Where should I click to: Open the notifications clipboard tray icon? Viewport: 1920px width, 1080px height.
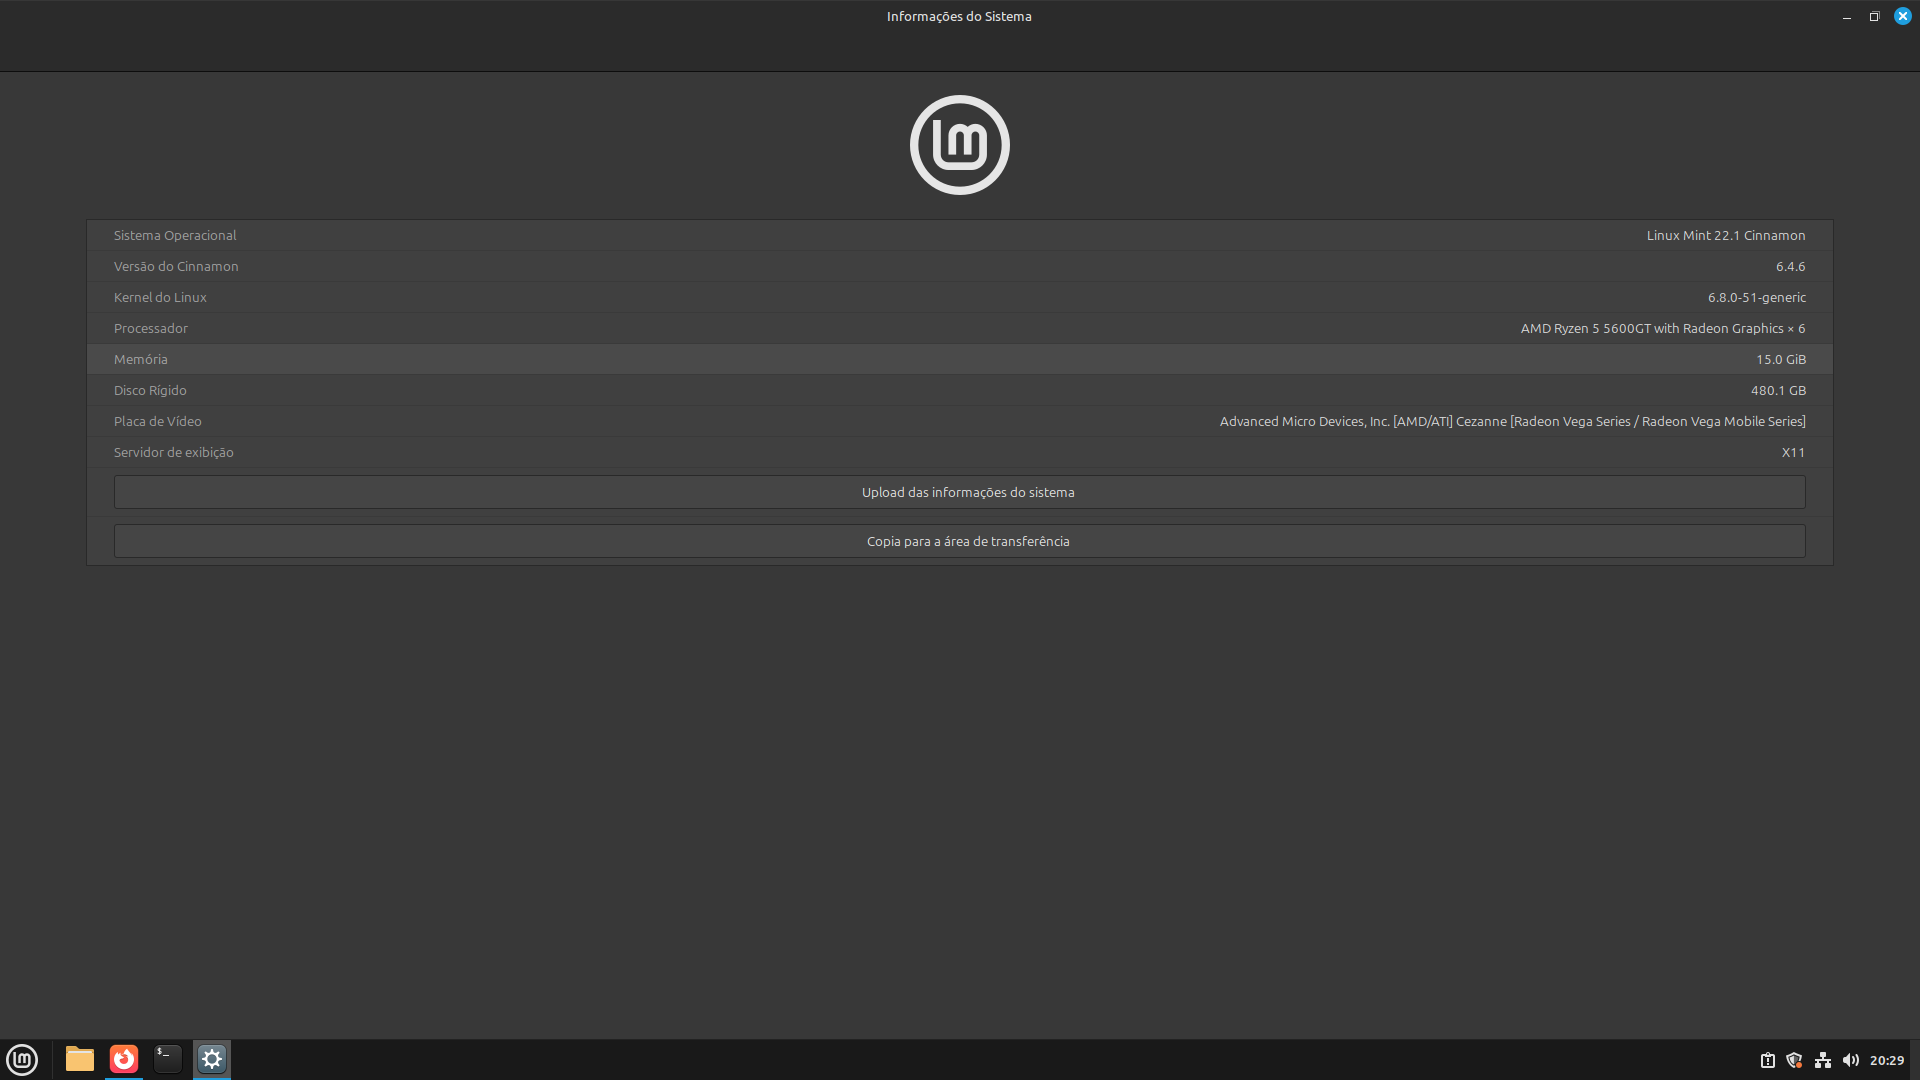(x=1767, y=1060)
